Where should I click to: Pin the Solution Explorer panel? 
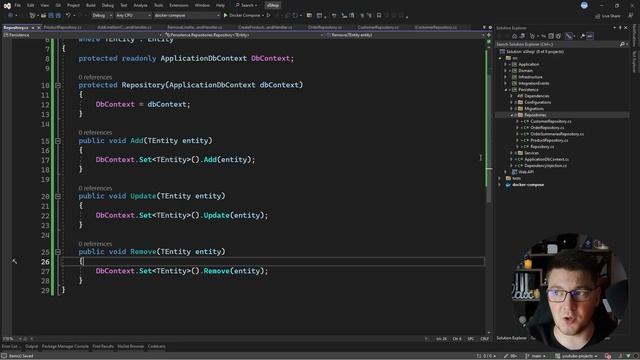click(620, 28)
